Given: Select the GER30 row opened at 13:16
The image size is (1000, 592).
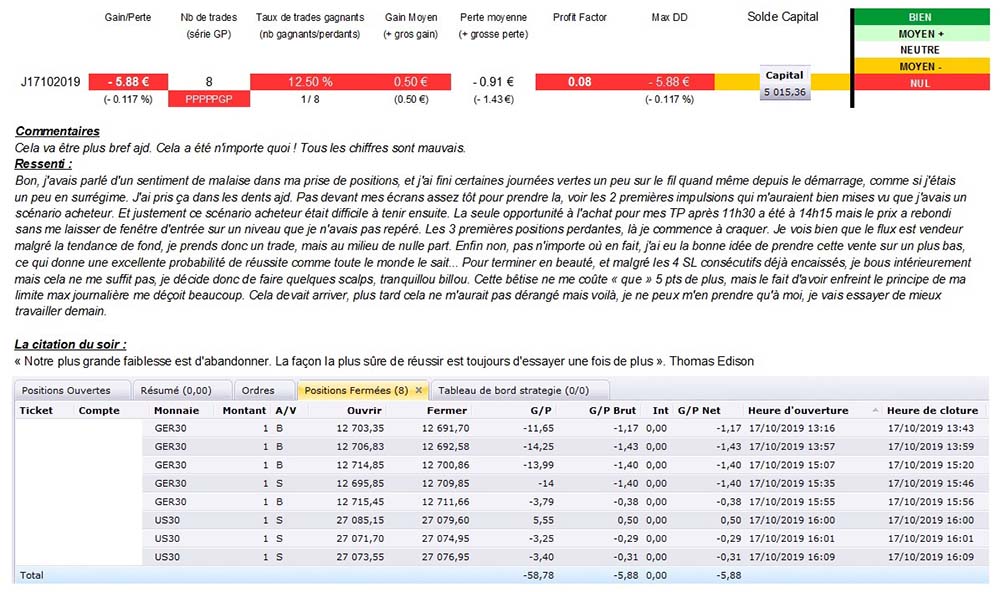Looking at the screenshot, I should [565, 428].
